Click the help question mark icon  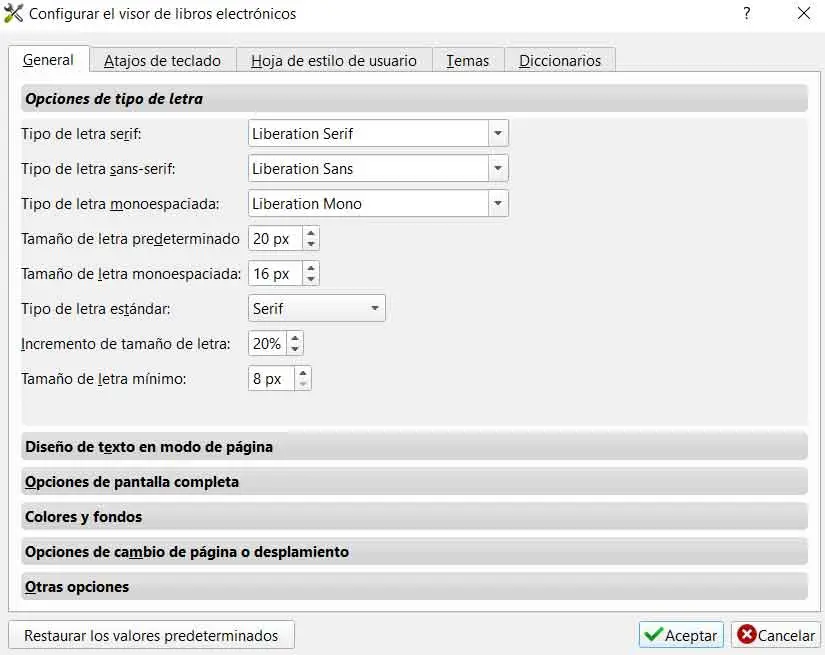(x=747, y=14)
